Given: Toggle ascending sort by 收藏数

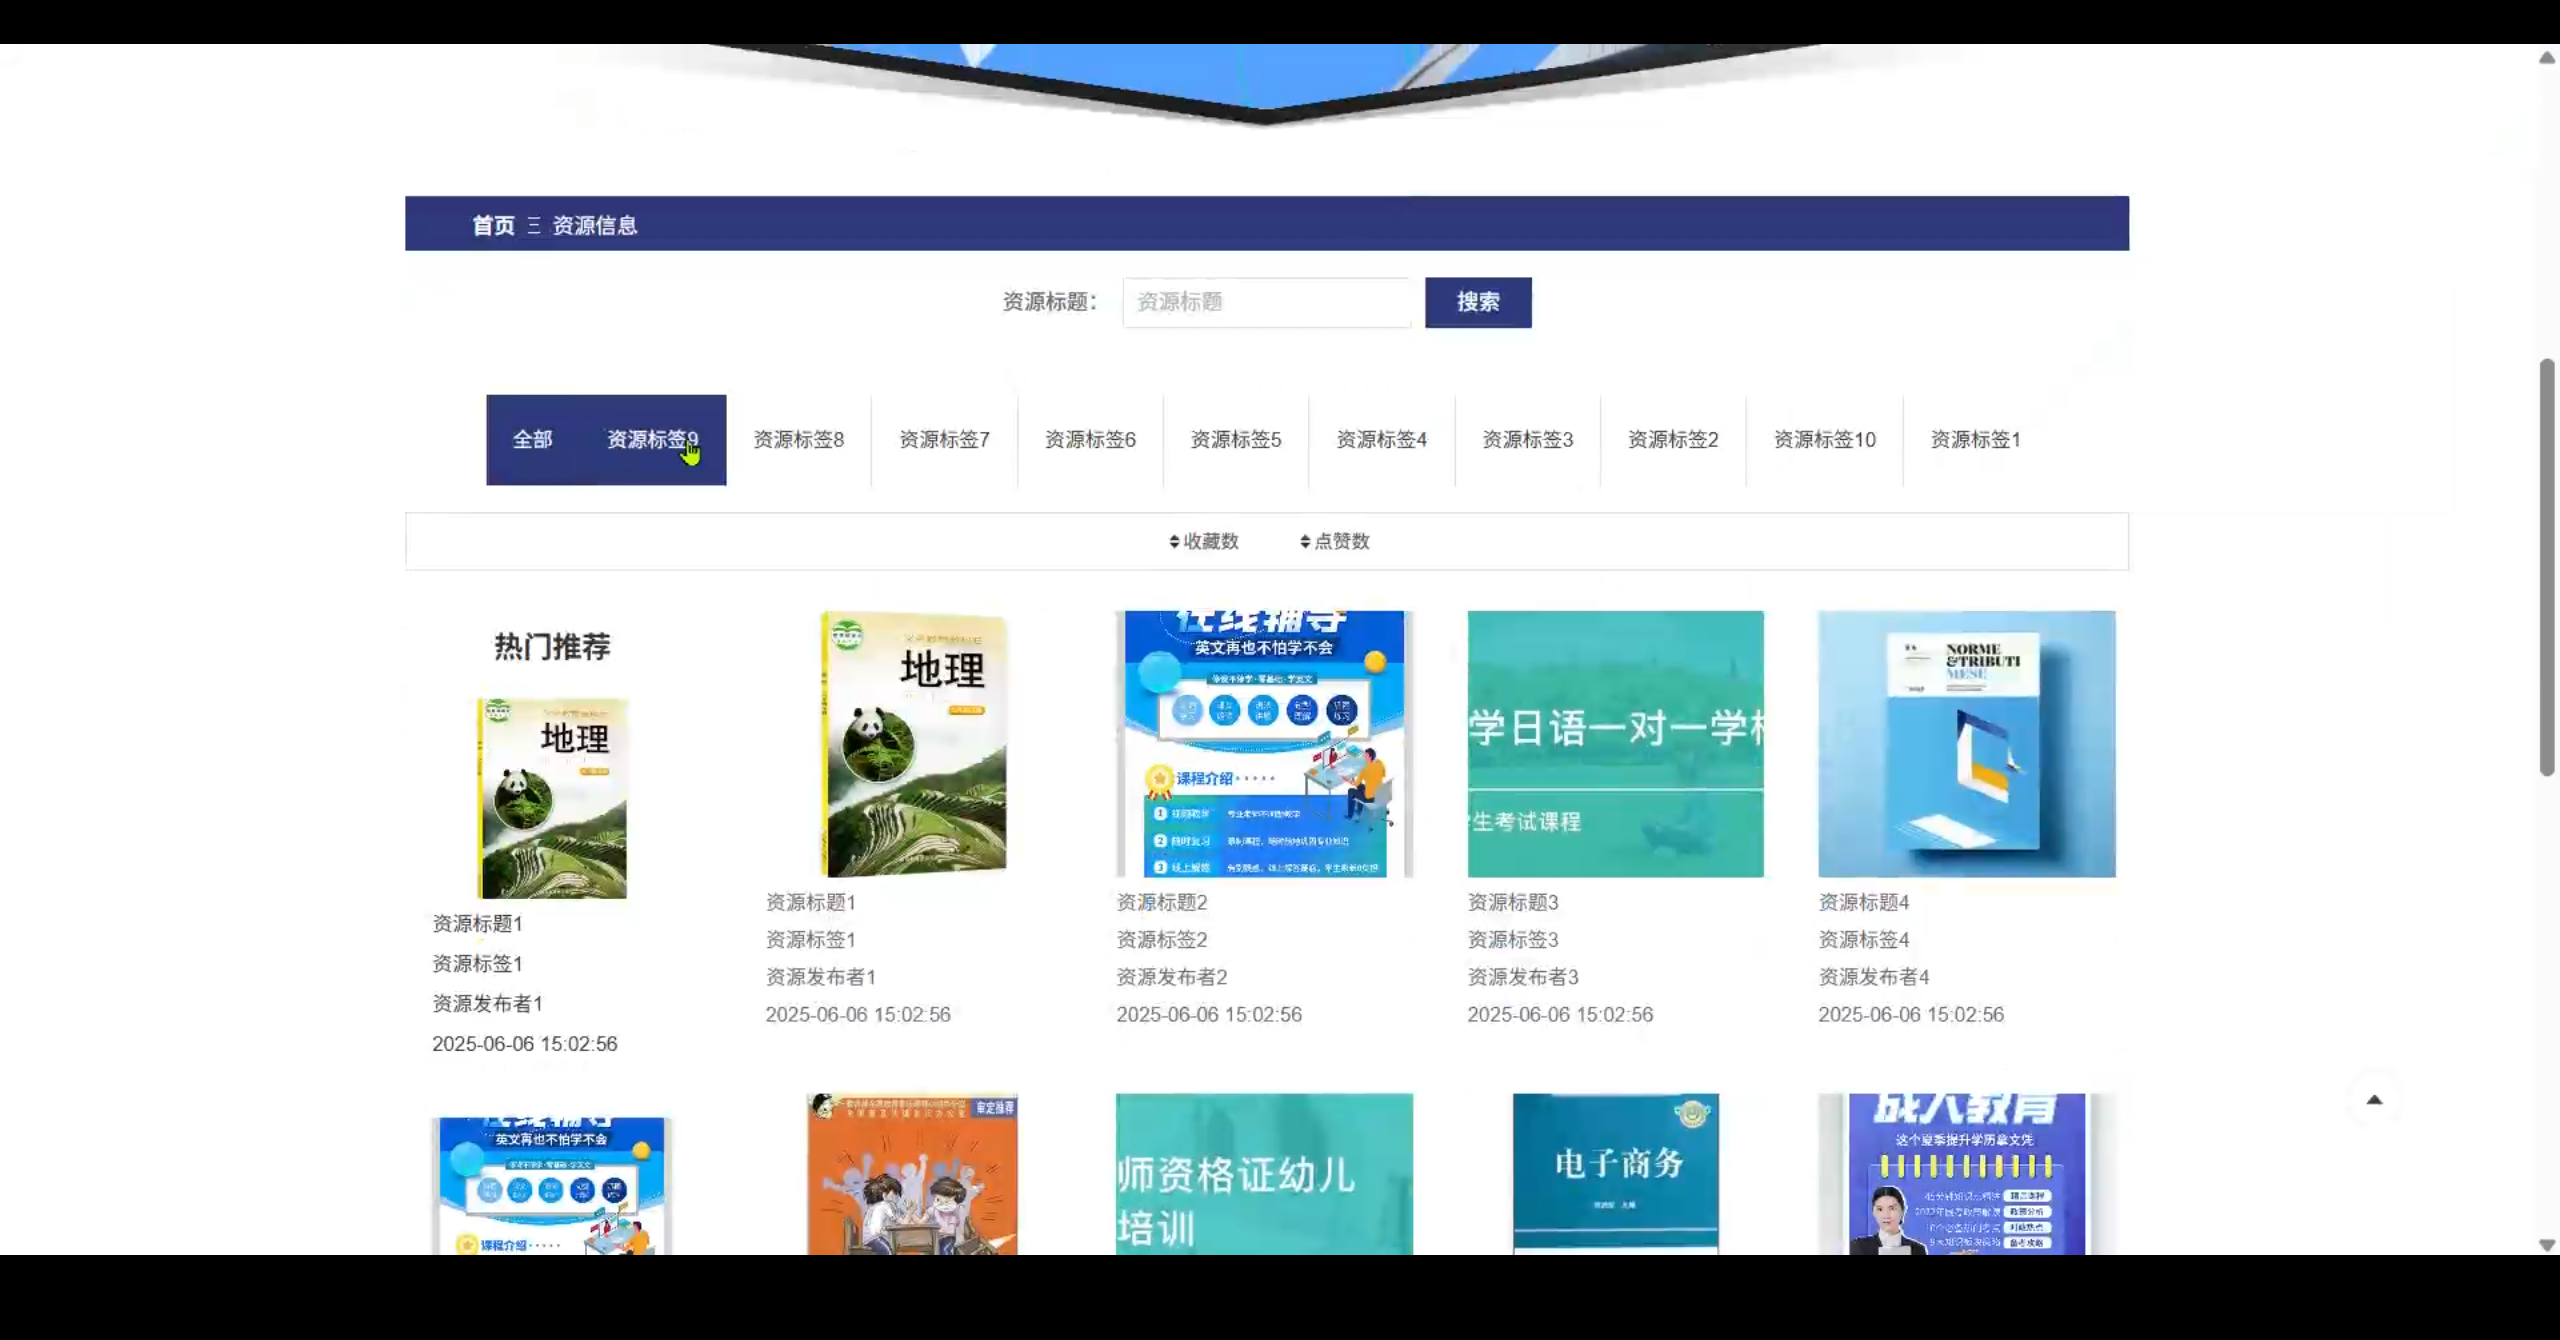Looking at the screenshot, I should 1173,536.
